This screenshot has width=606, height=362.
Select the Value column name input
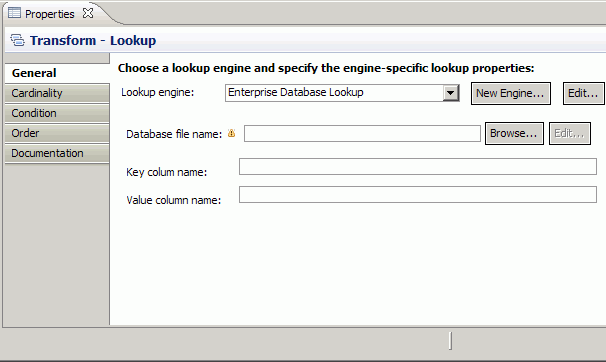pyautogui.click(x=418, y=194)
